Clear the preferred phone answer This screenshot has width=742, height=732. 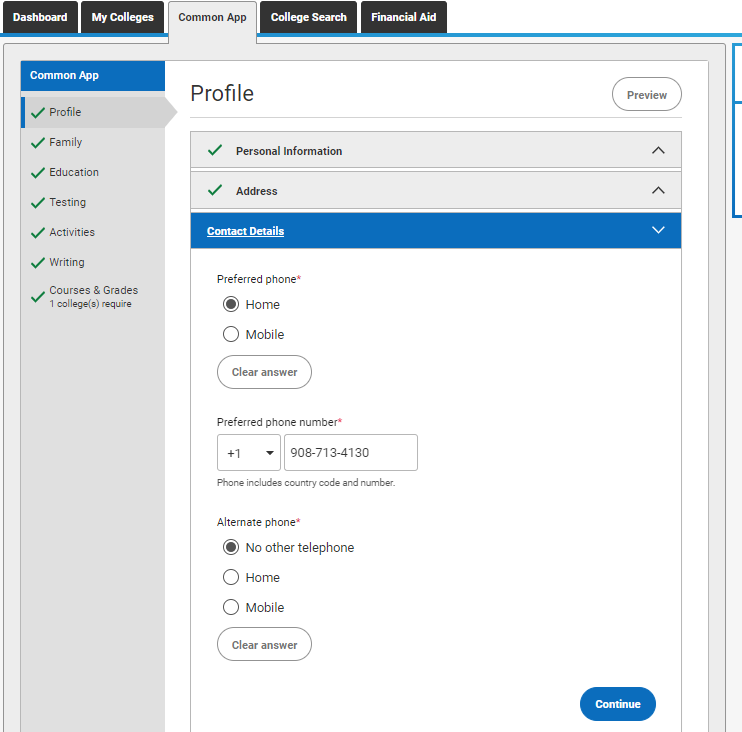264,372
